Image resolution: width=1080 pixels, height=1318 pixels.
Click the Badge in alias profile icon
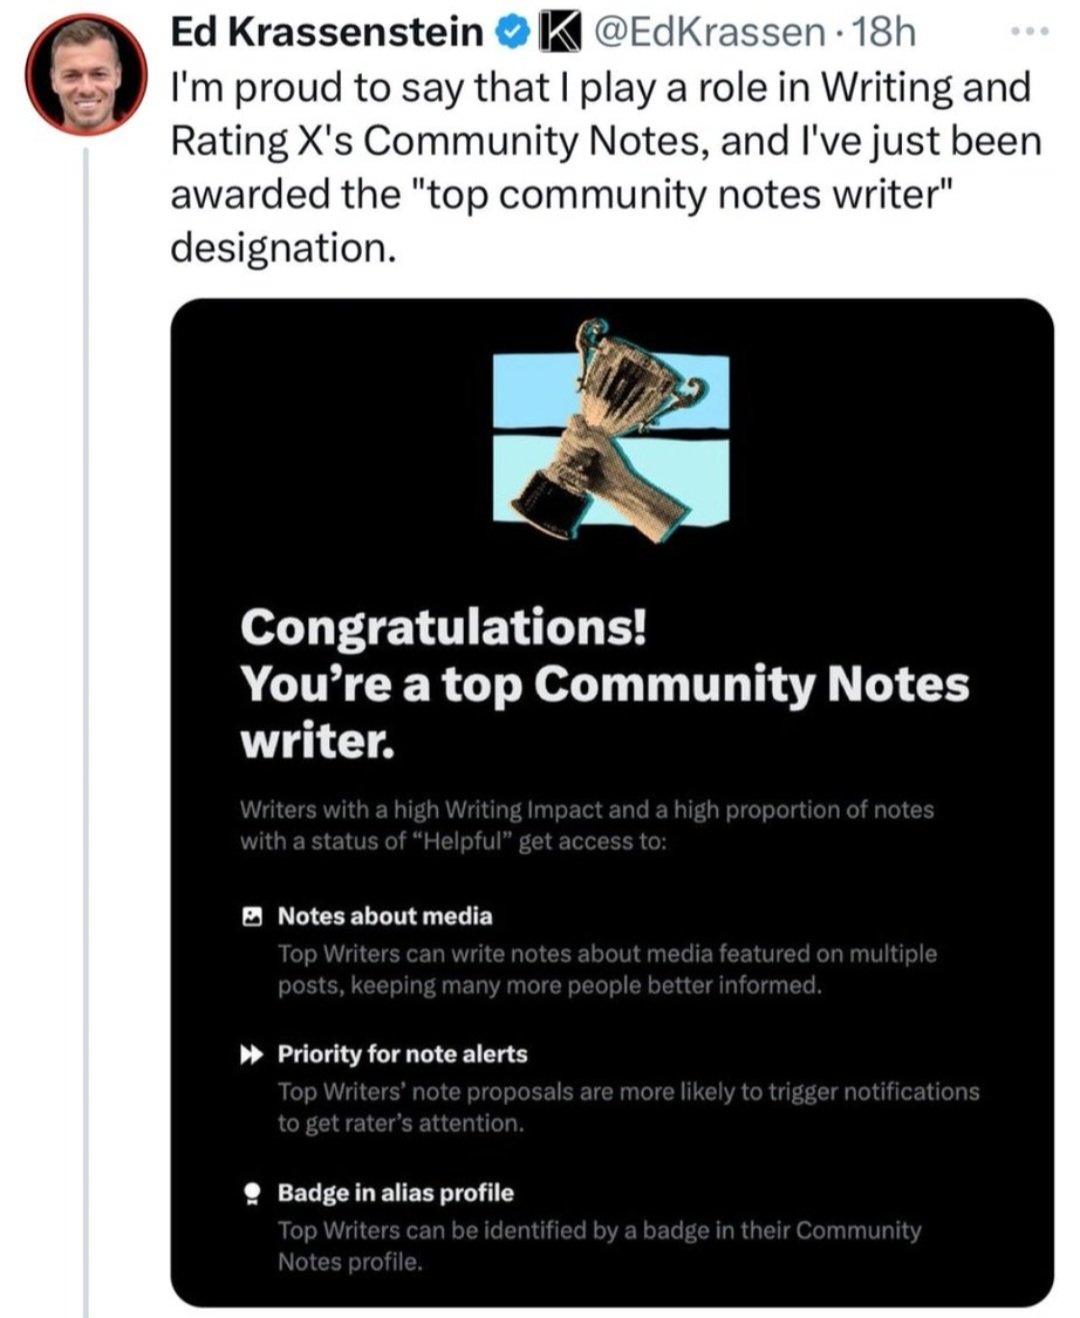[x=253, y=1194]
